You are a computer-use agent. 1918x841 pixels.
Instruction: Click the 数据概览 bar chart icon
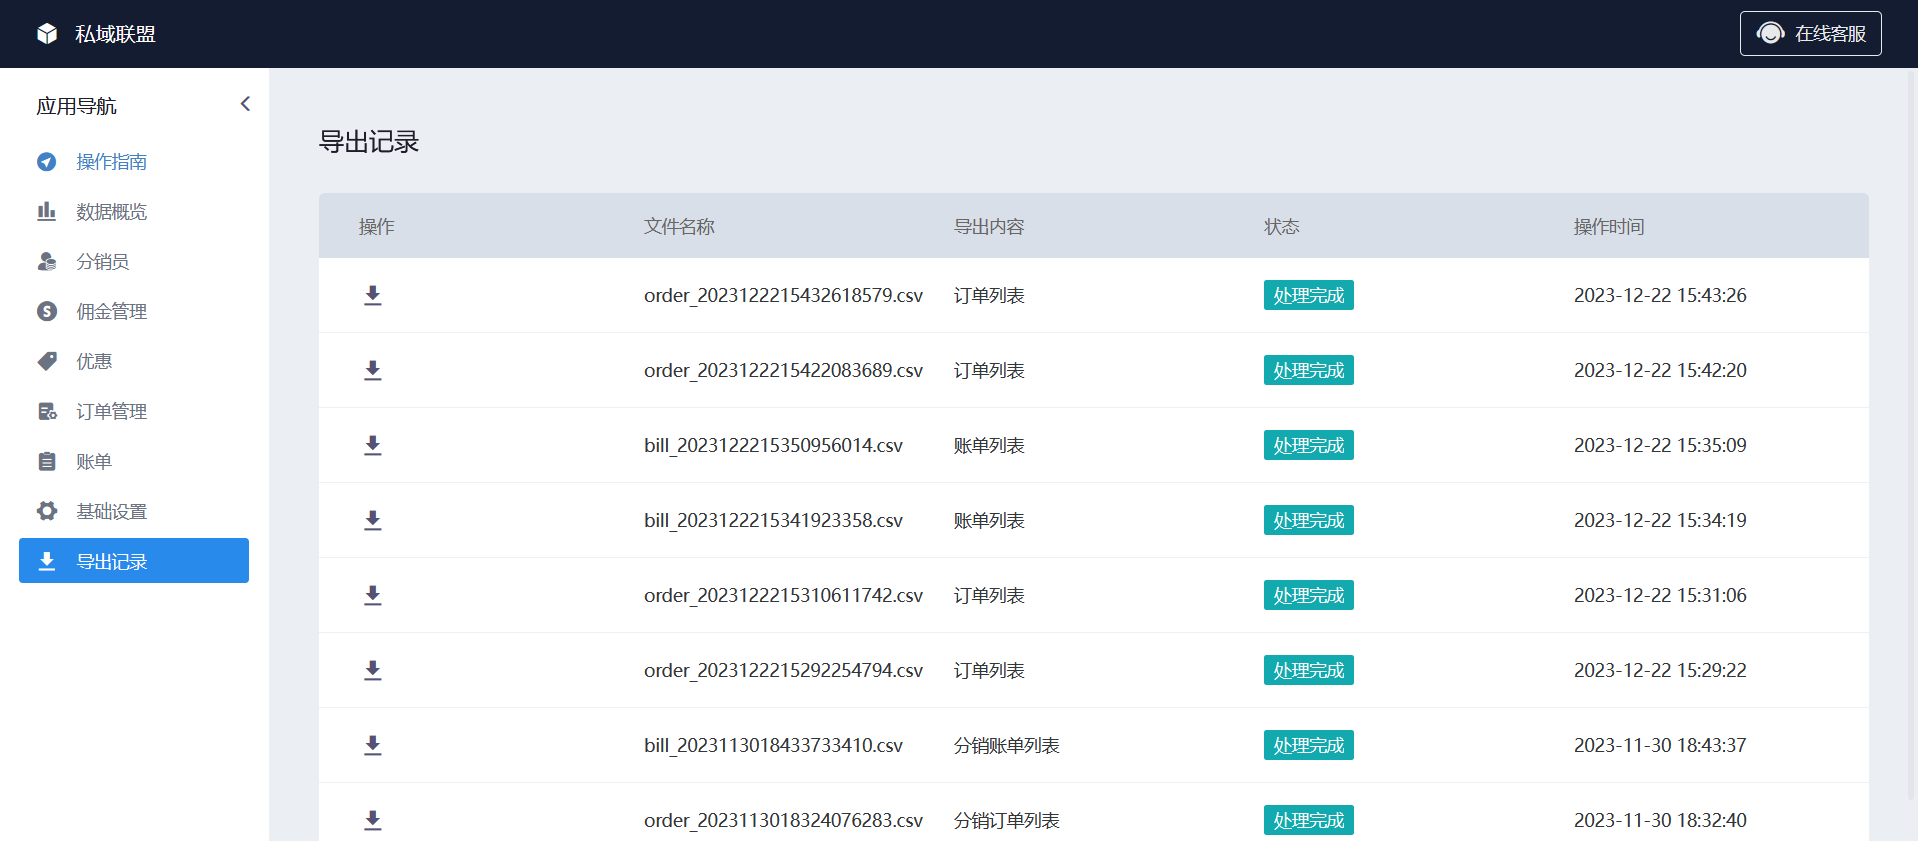tap(47, 211)
